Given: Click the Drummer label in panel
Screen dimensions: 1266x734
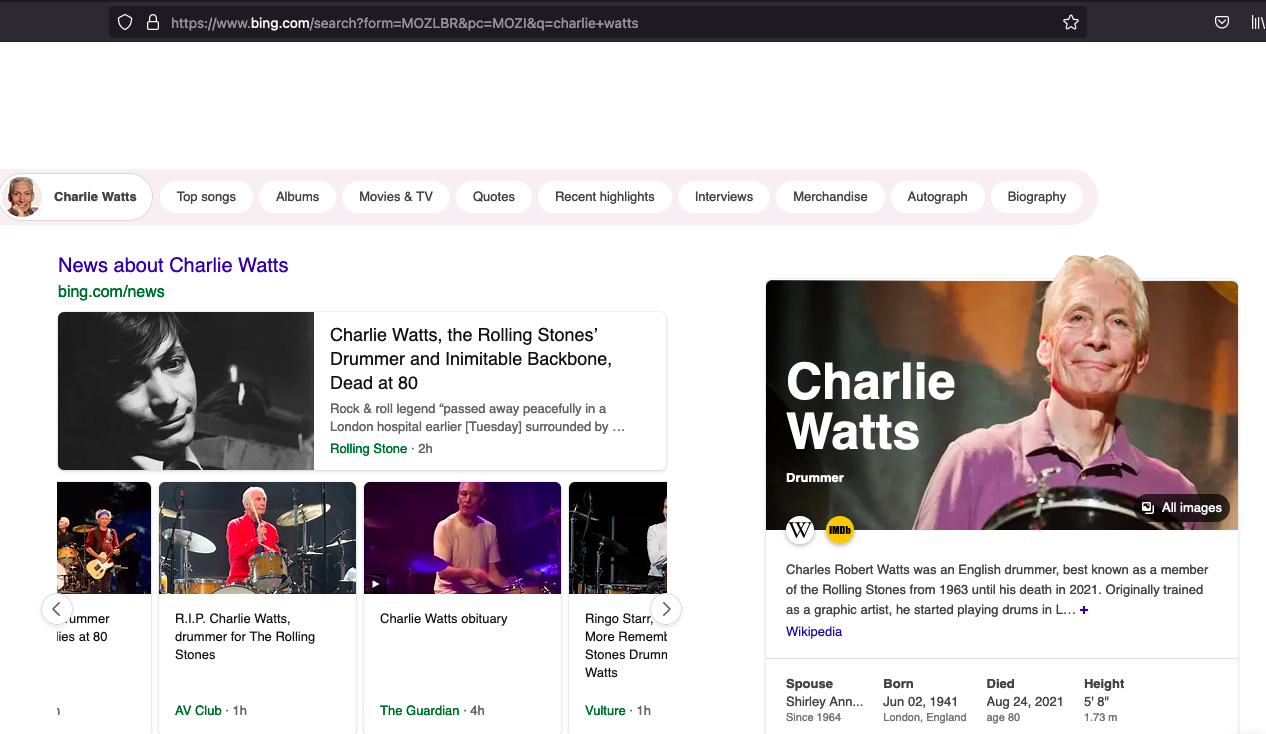Looking at the screenshot, I should pyautogui.click(x=815, y=478).
